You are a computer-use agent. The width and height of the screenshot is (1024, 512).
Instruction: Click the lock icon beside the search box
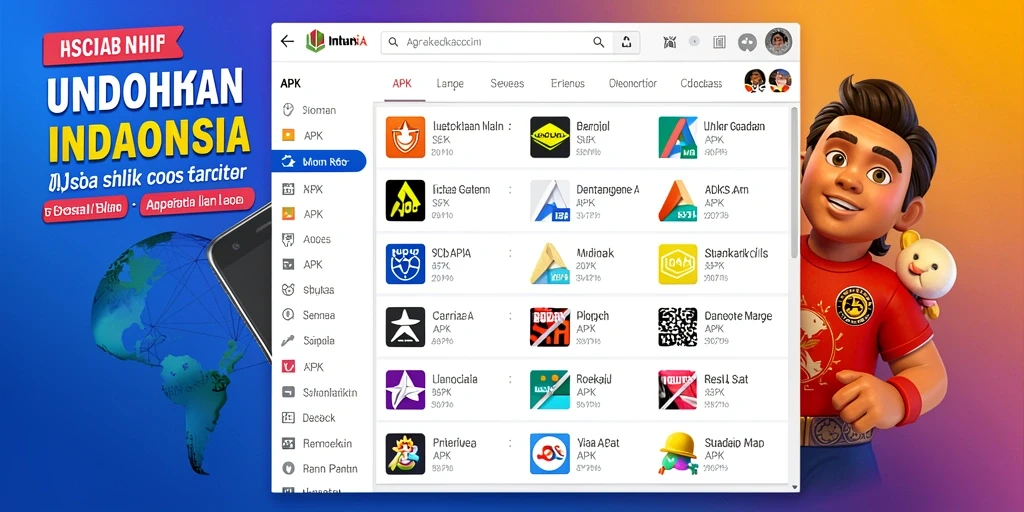pyautogui.click(x=626, y=42)
